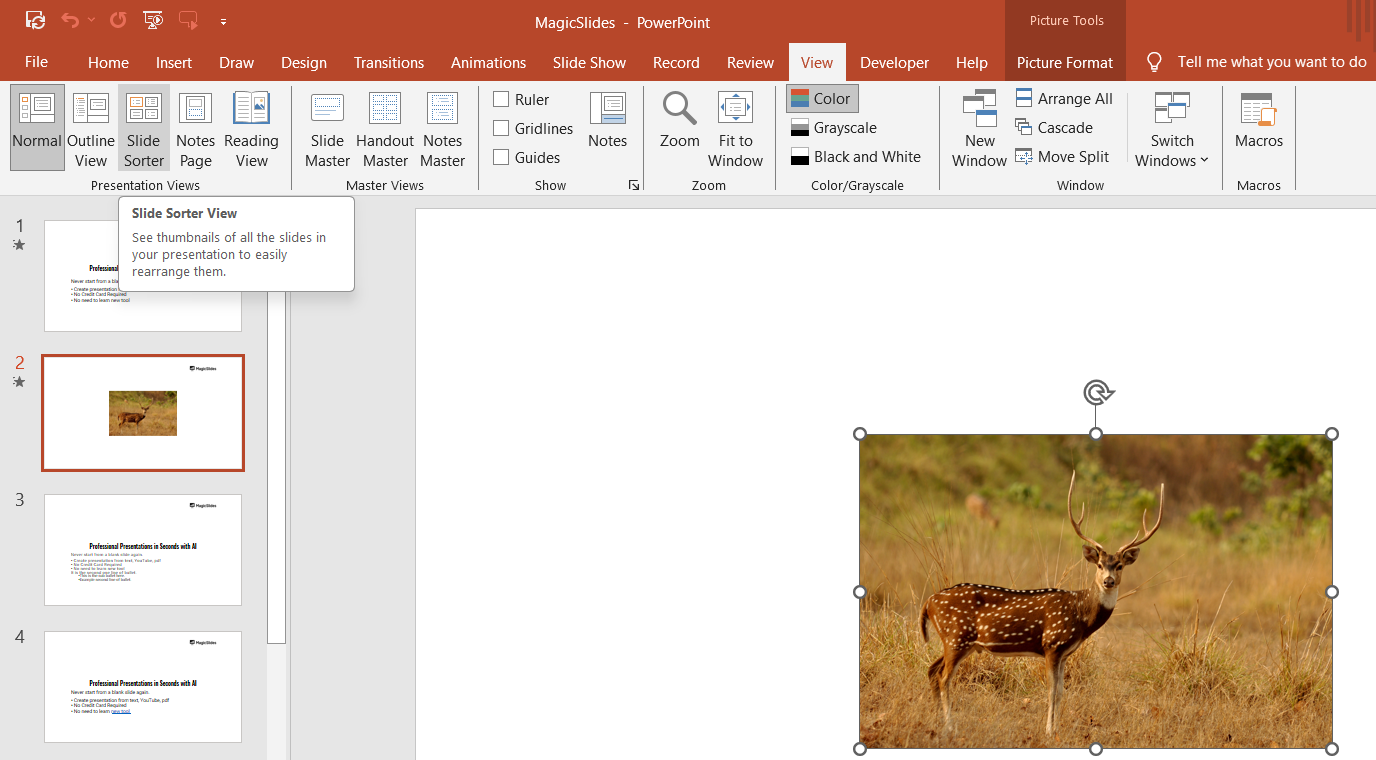Switch to Outline View
This screenshot has height=760, width=1376.
91,130
